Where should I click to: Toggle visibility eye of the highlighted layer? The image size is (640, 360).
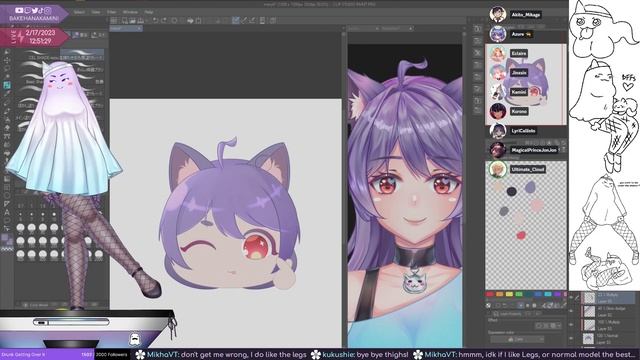click(x=571, y=297)
